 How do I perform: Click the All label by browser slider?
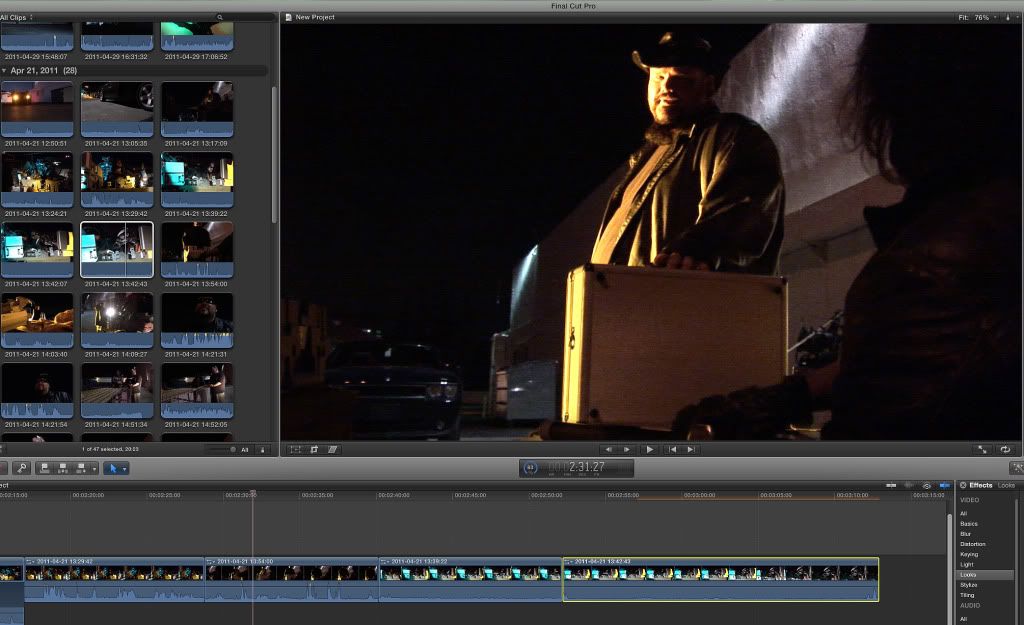pos(245,449)
